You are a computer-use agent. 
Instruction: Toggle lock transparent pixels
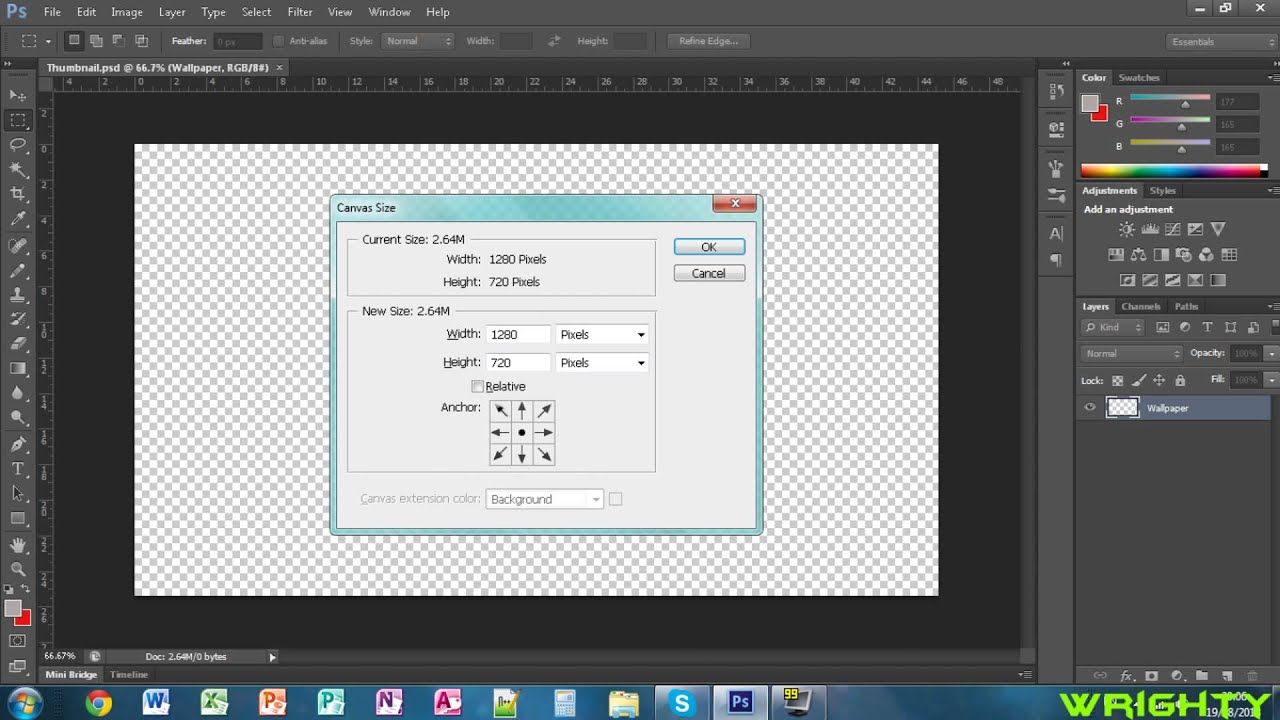pos(1117,380)
